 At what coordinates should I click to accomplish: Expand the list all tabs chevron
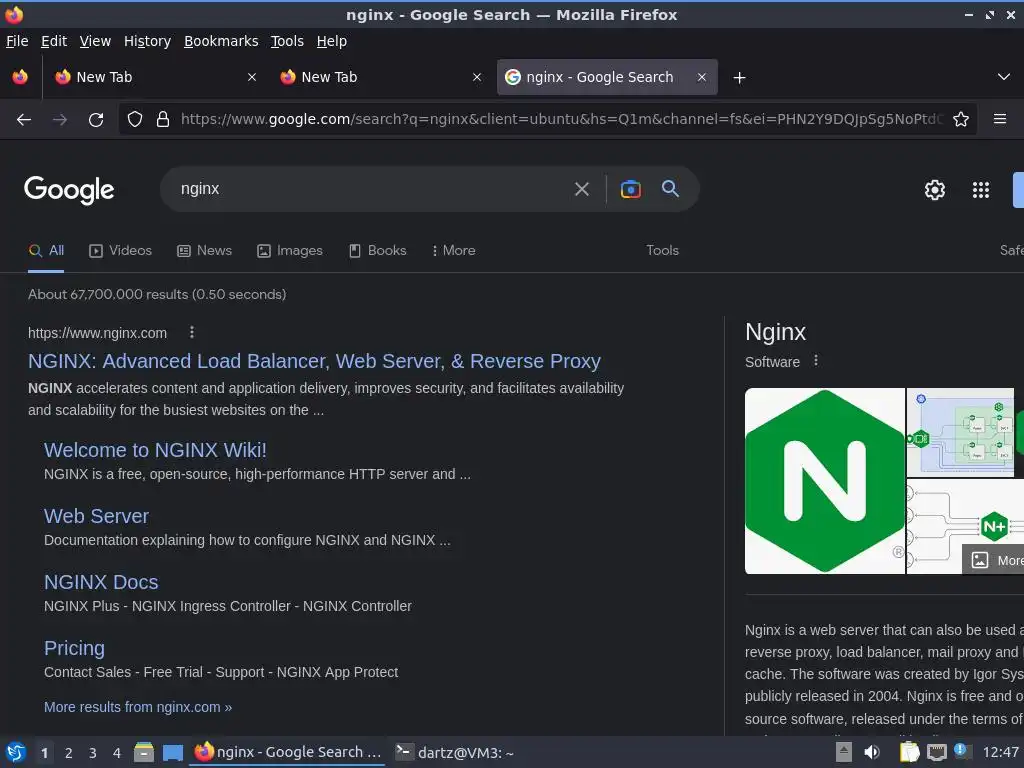[1004, 77]
